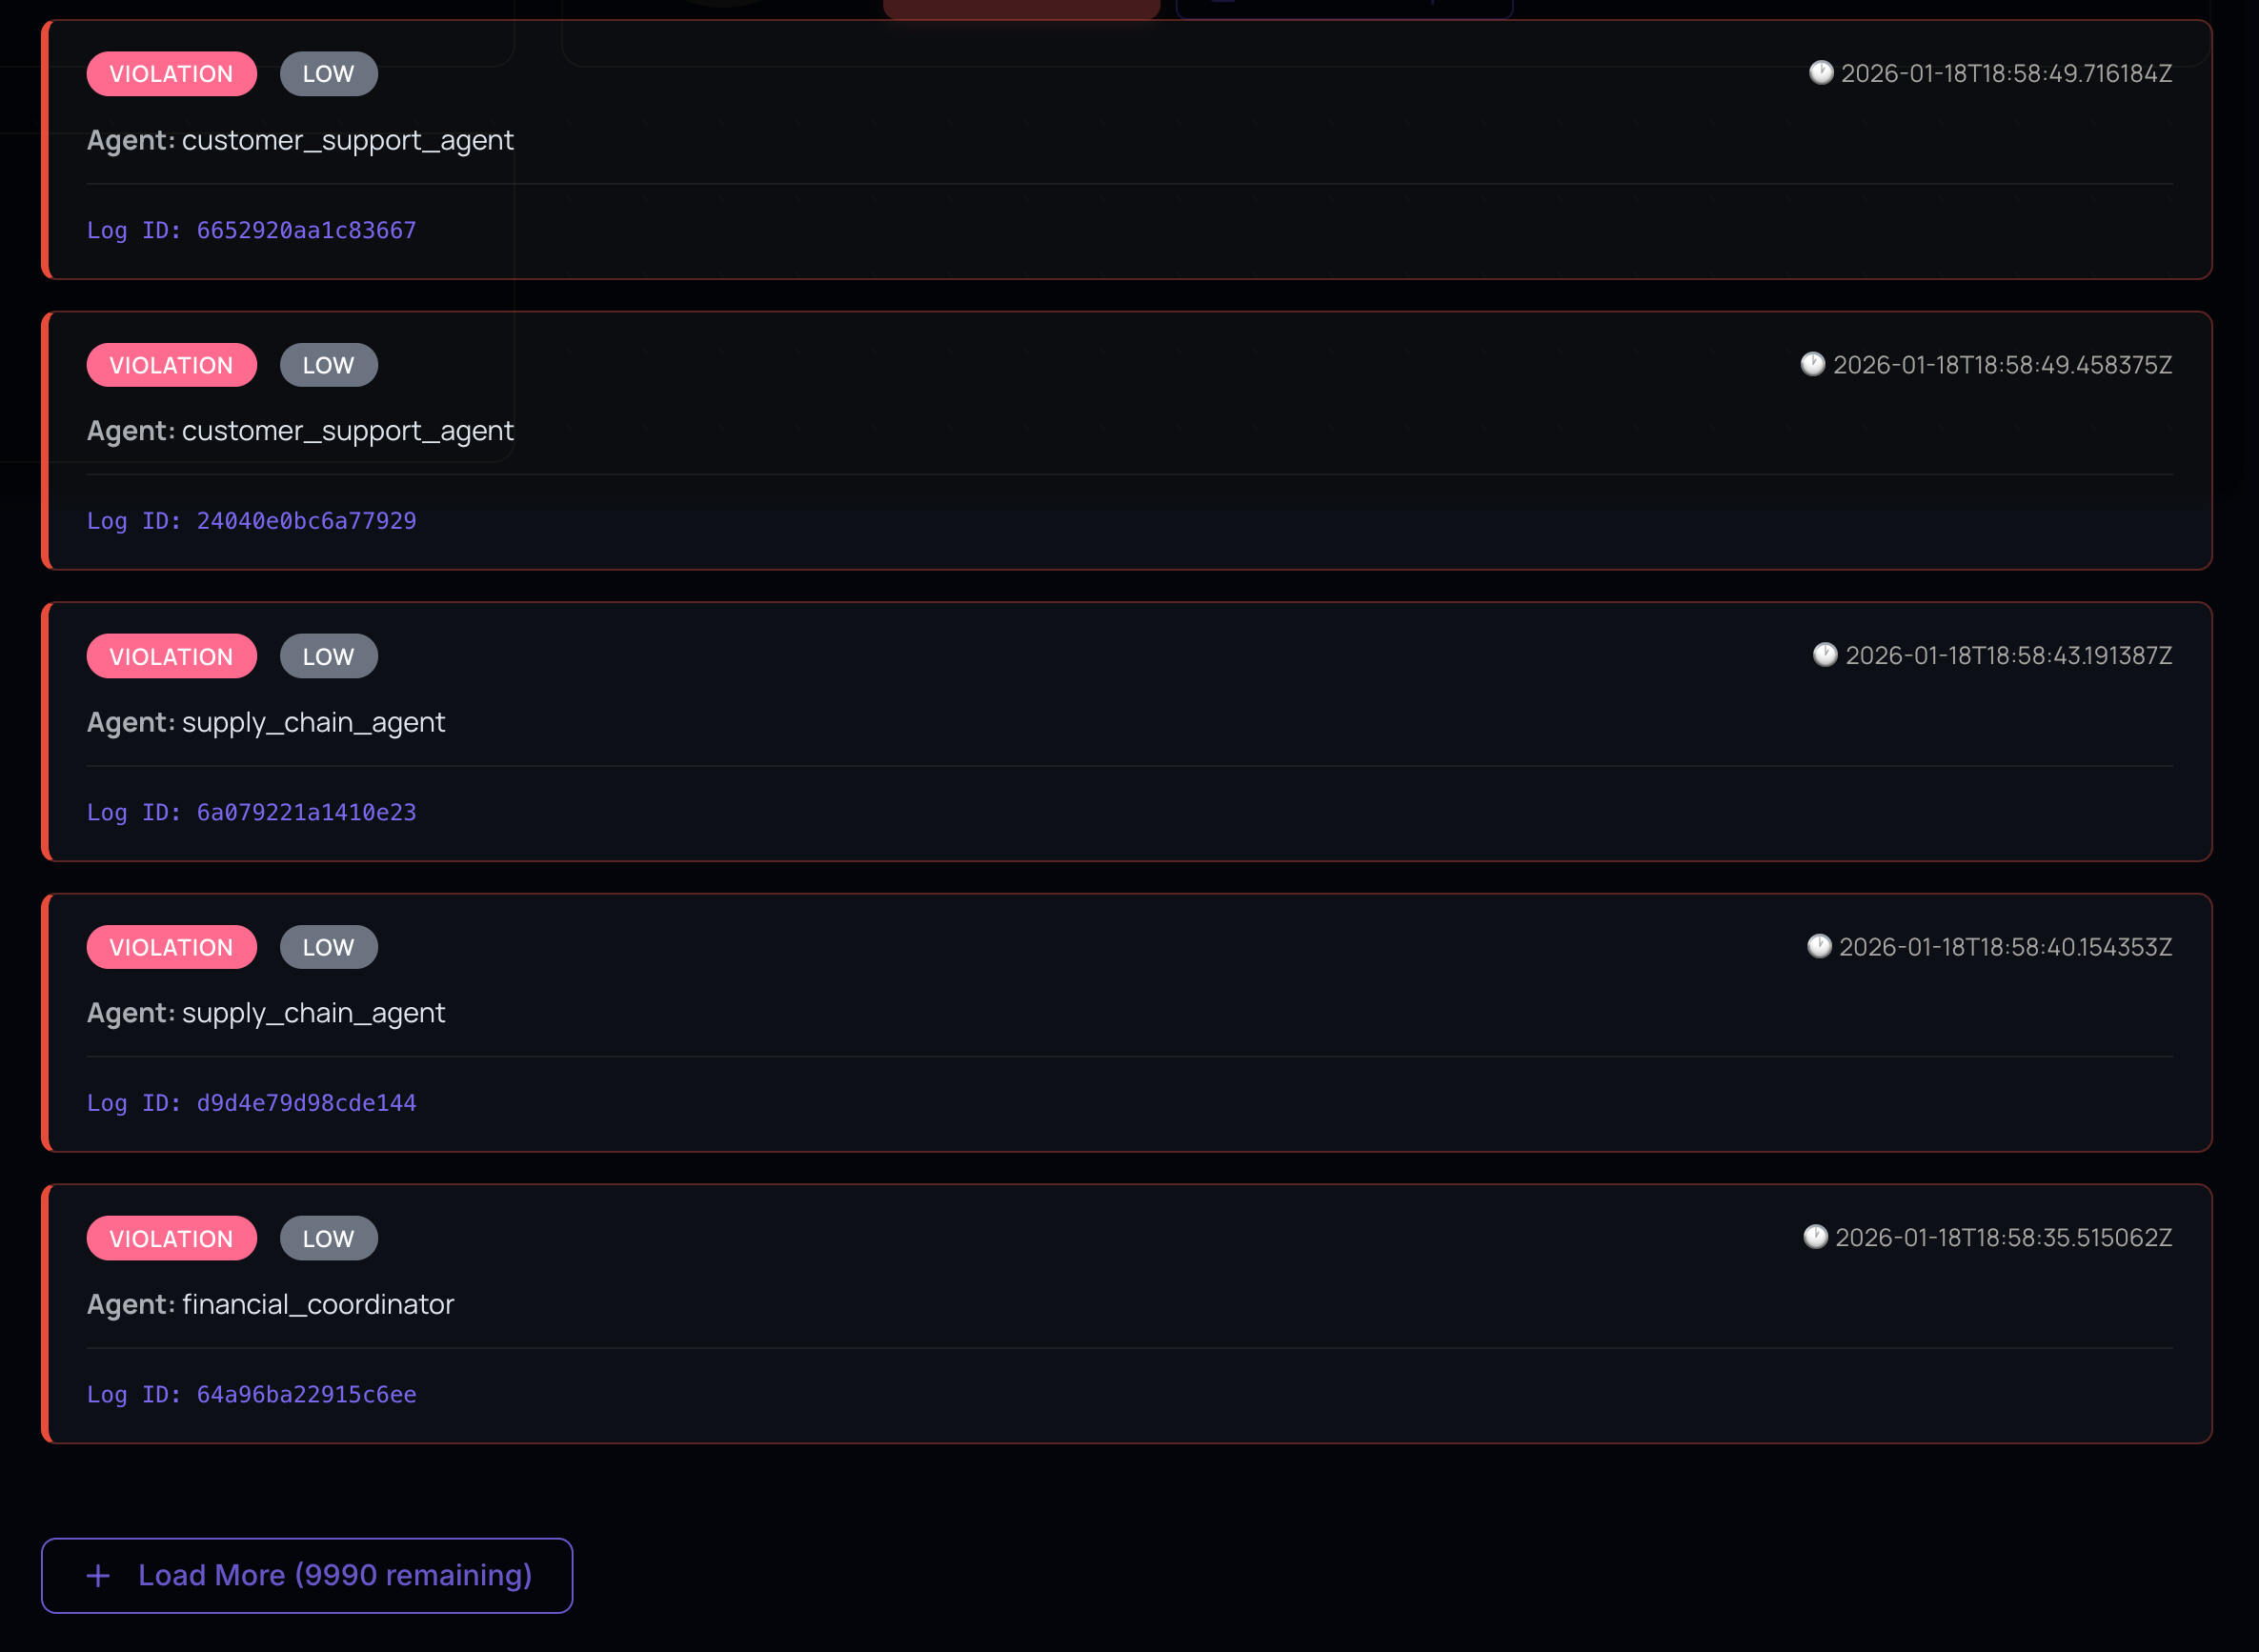Click clock icon beside 18:58:35.515062Z timestamp
Screen dimensions: 2259x1652
(1814, 1237)
